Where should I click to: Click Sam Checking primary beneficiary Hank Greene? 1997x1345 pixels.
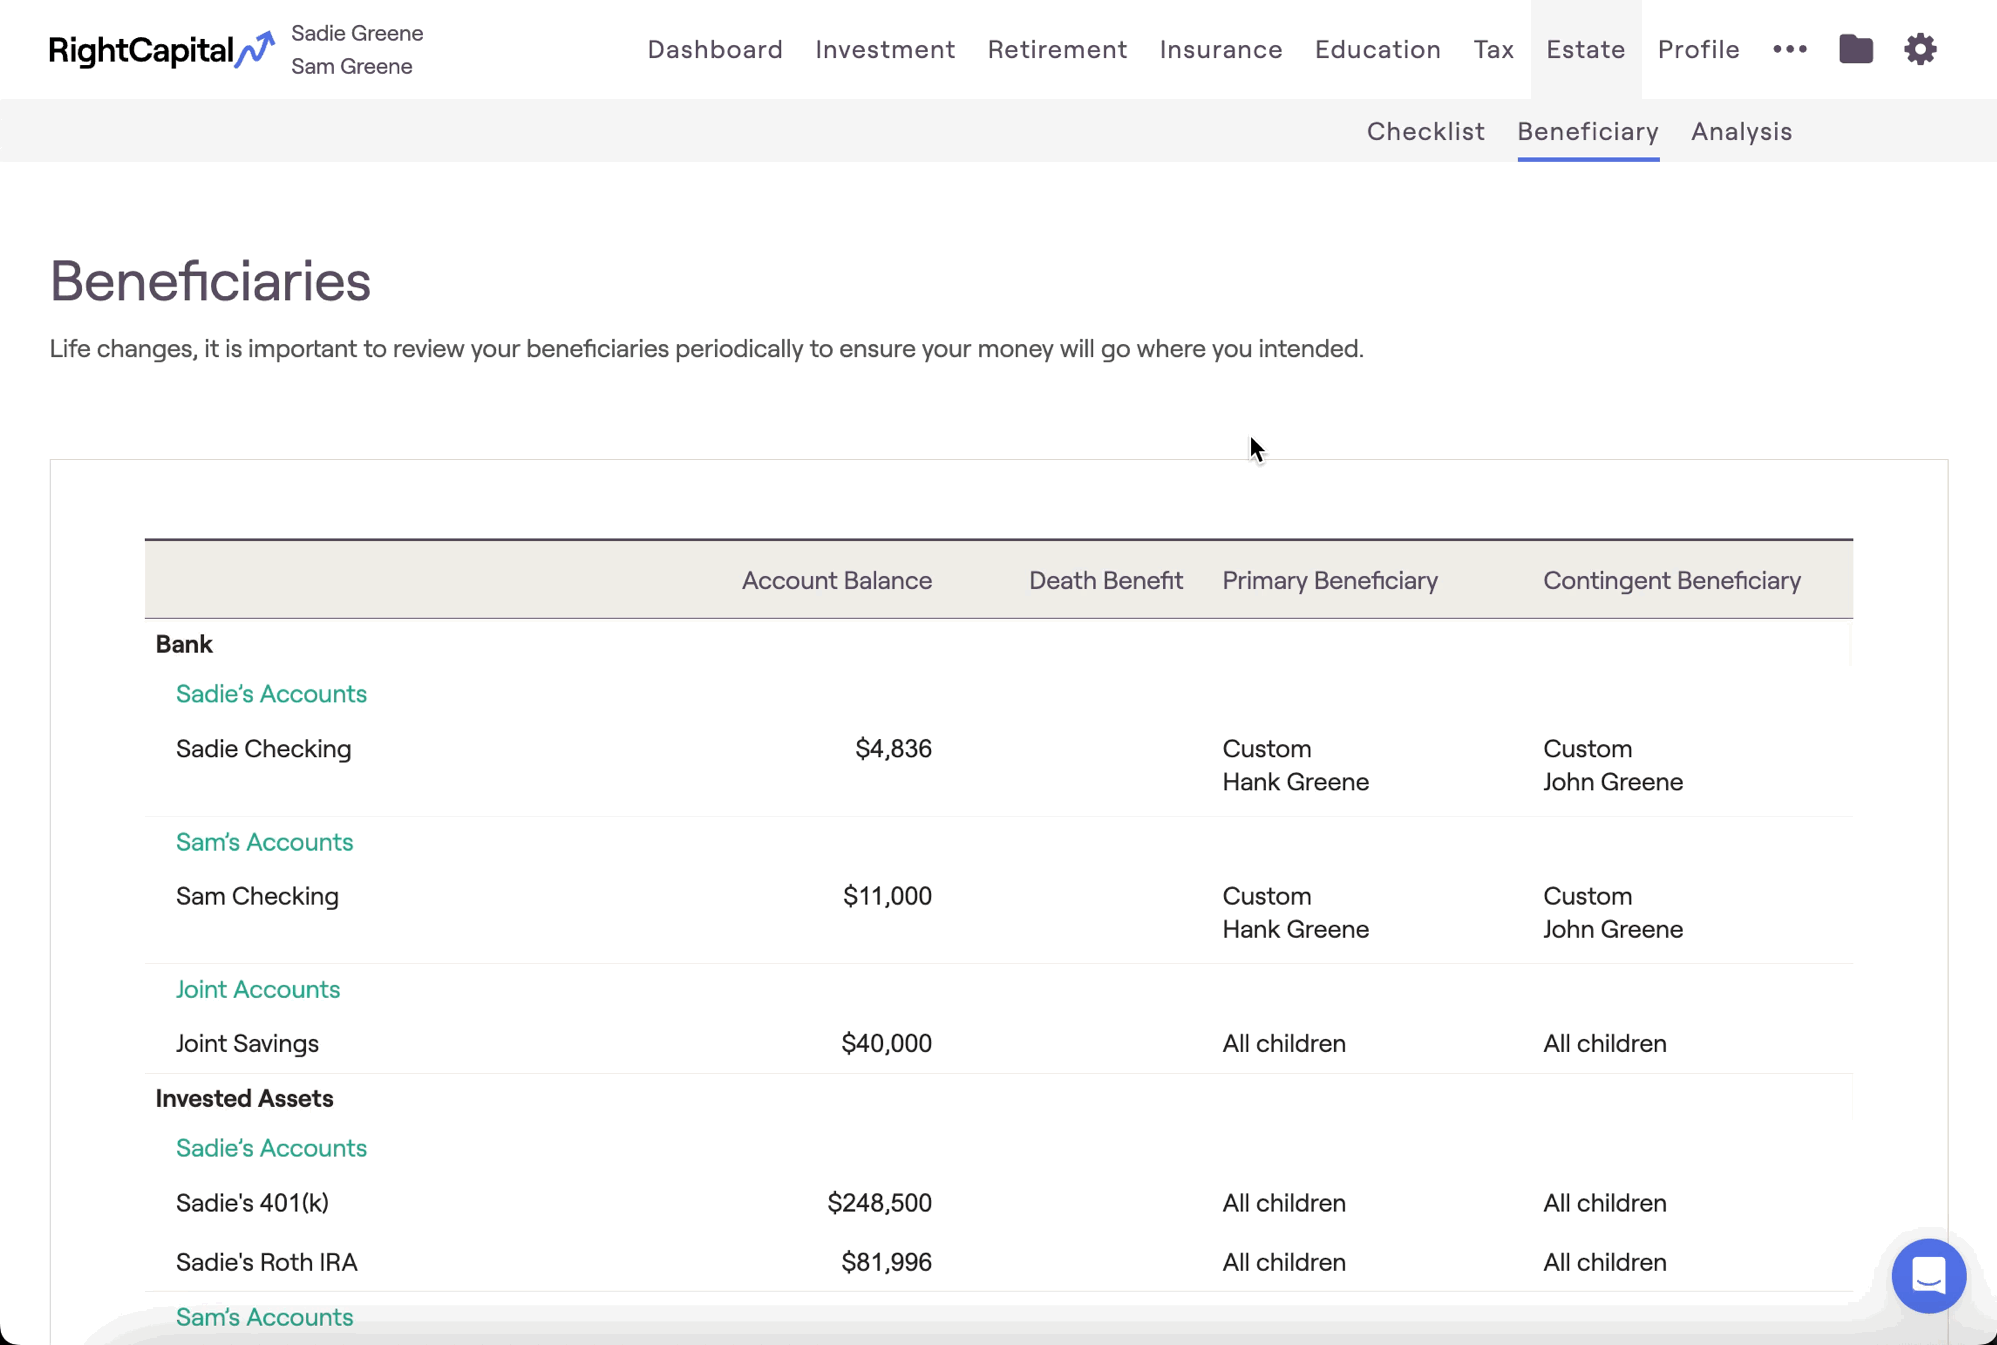coord(1295,929)
